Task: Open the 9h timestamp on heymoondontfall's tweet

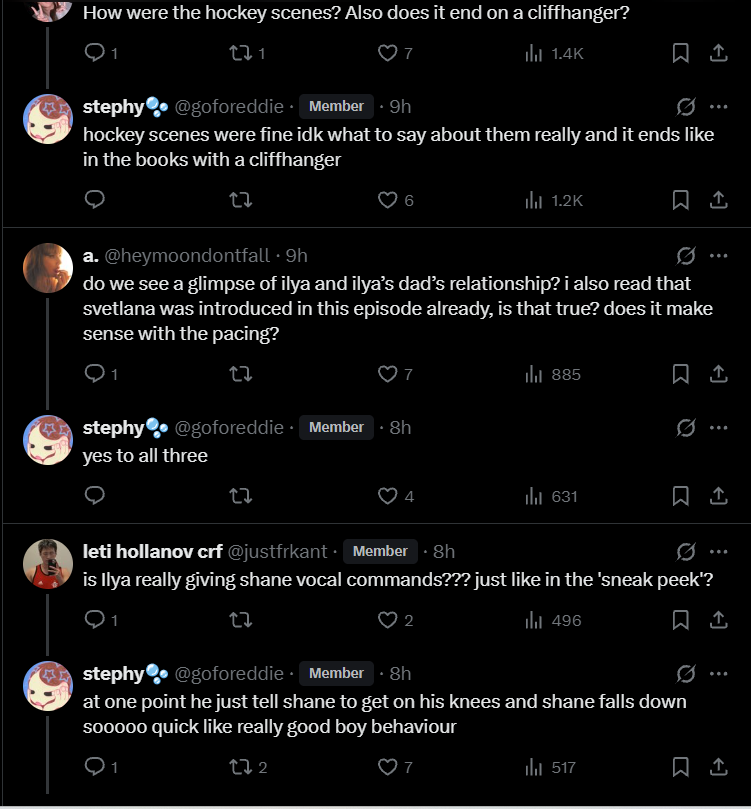Action: point(297,256)
